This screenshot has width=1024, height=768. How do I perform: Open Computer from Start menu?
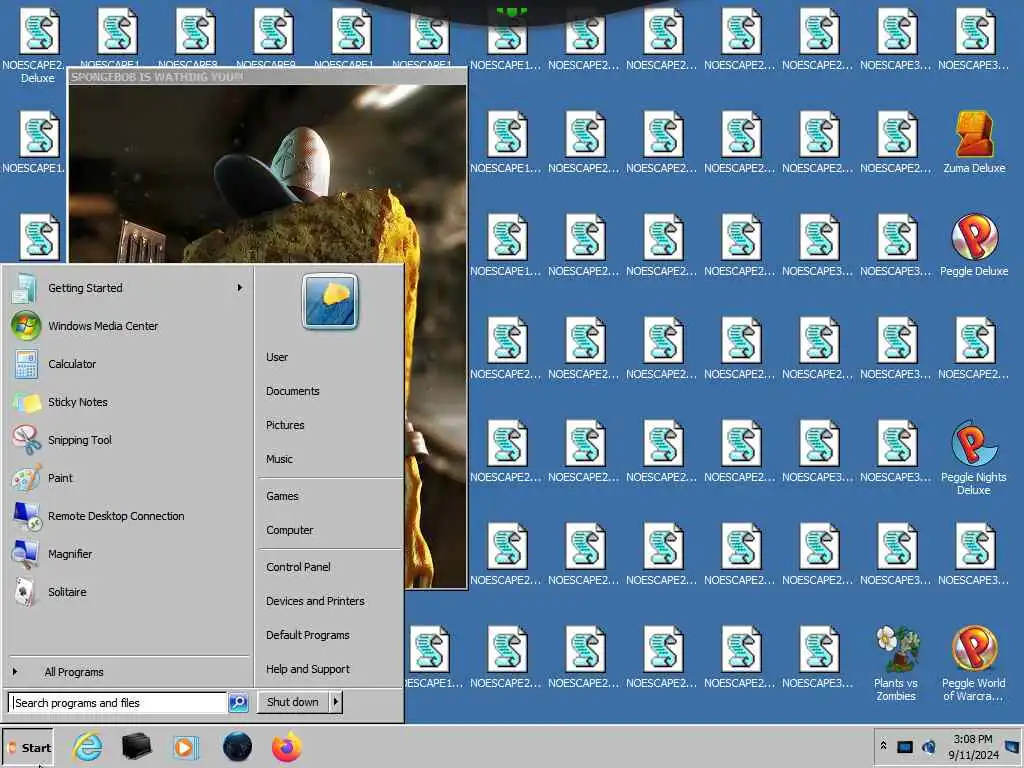click(289, 530)
